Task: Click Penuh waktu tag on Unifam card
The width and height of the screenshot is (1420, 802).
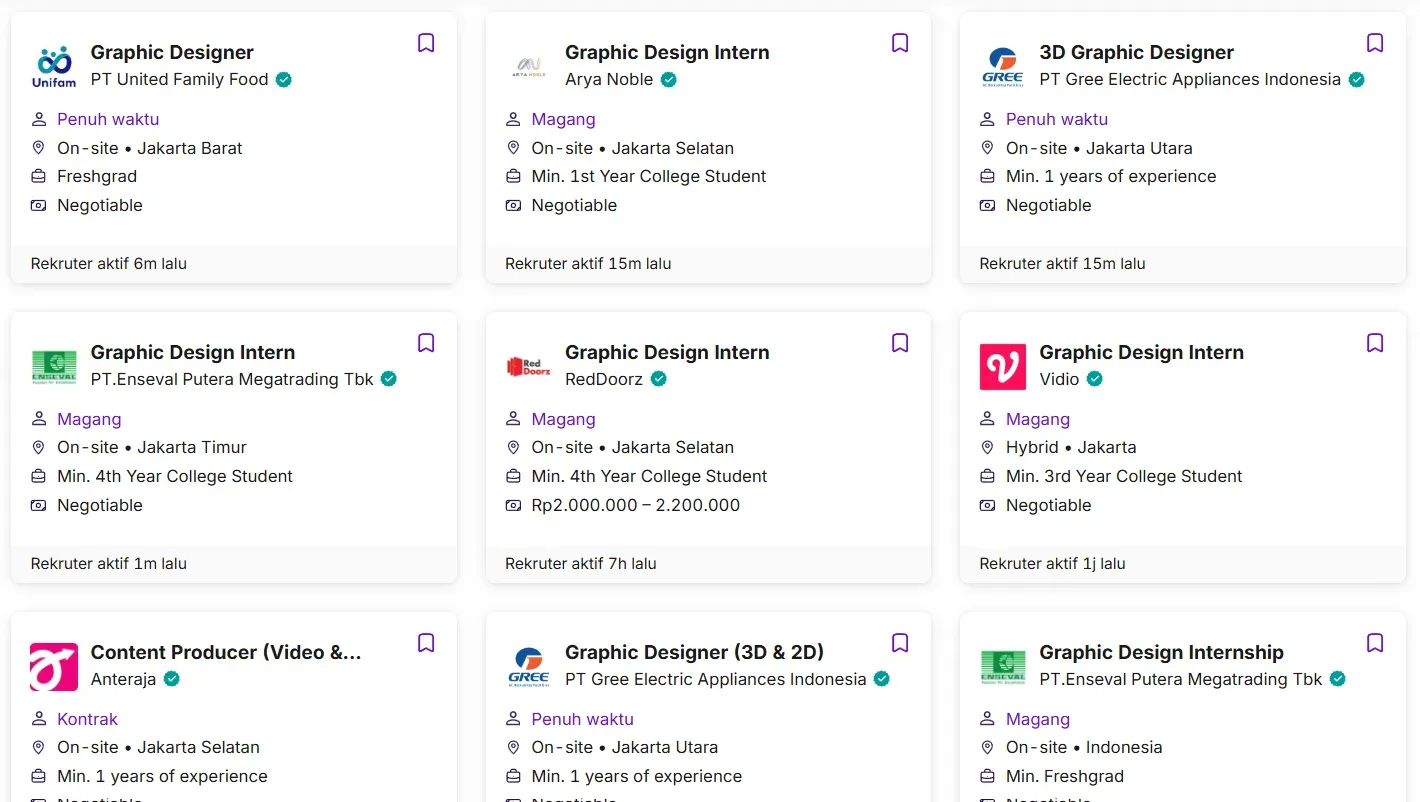Action: pyautogui.click(x=108, y=119)
